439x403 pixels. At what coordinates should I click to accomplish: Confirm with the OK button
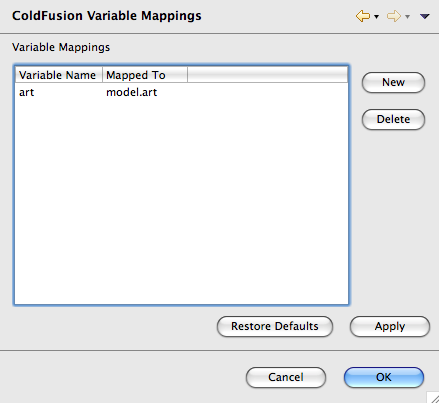384,377
